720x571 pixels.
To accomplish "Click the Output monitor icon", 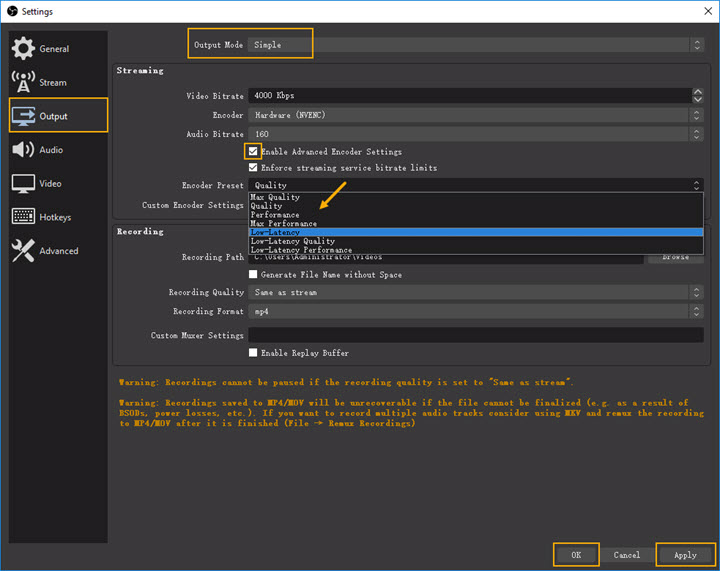I will 23,116.
